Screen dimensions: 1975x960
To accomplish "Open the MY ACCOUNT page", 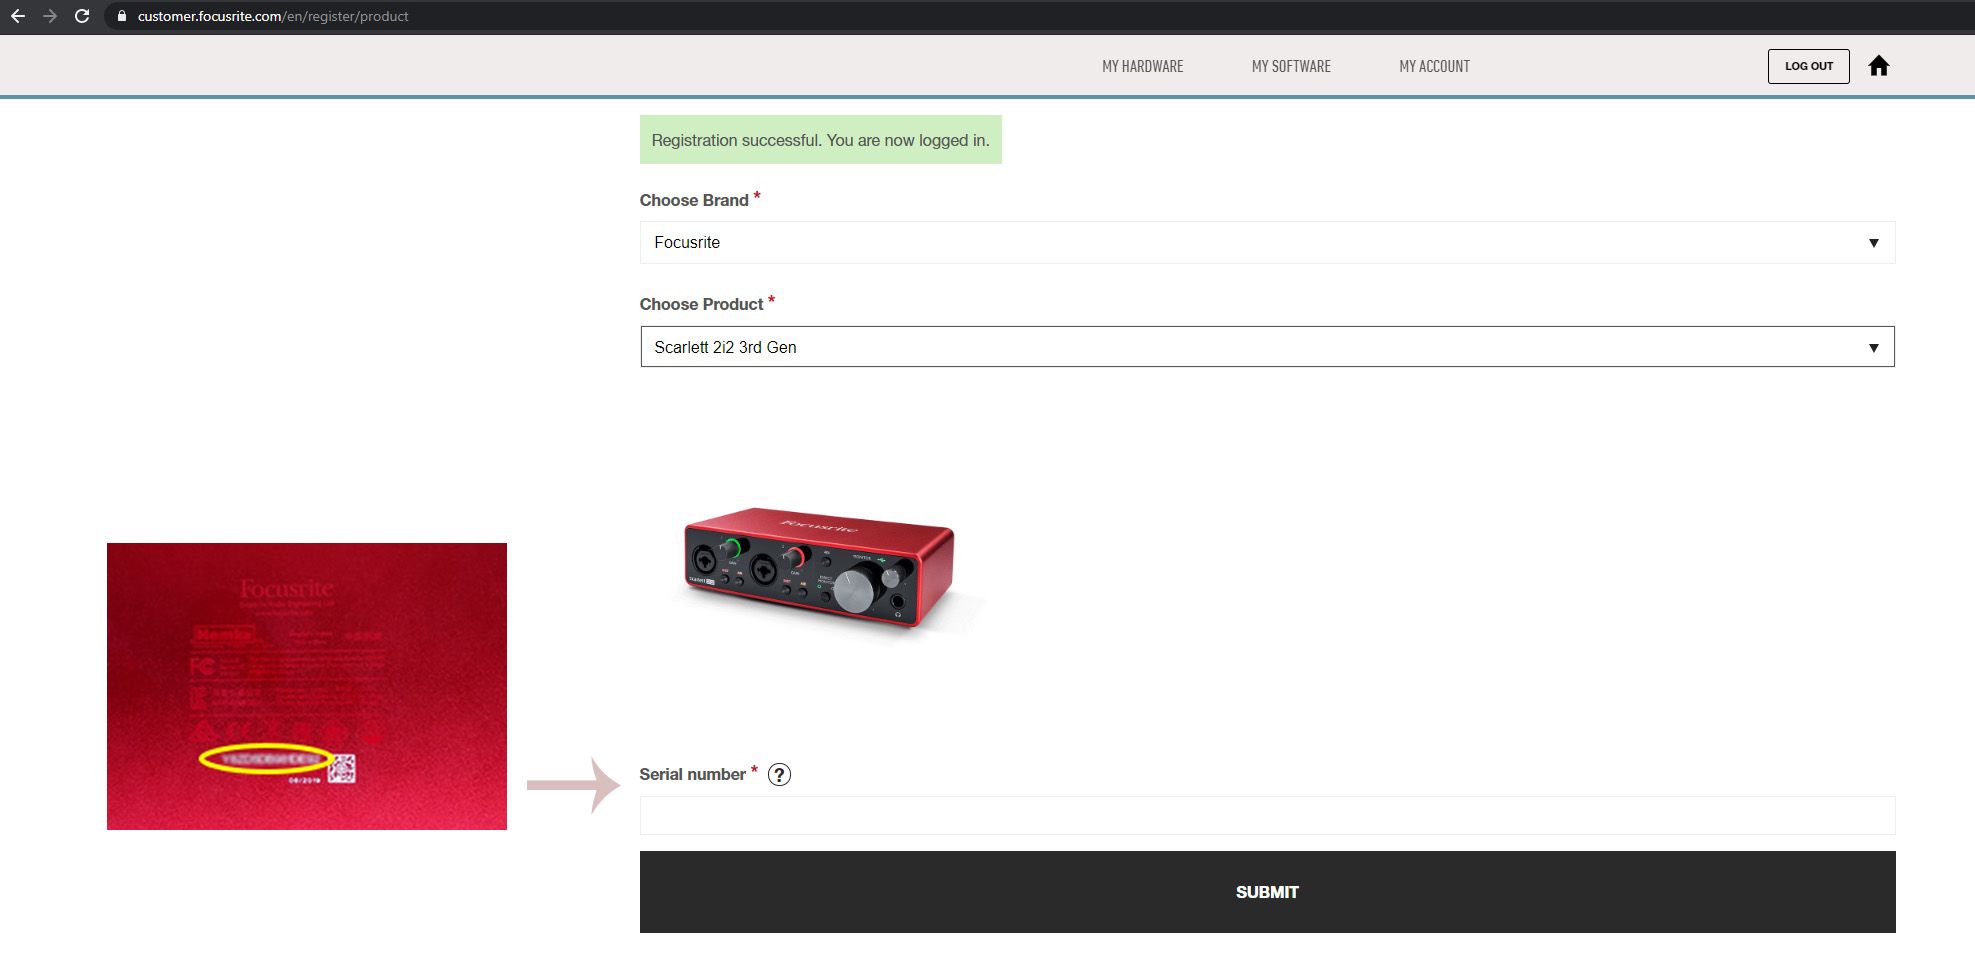I will pyautogui.click(x=1433, y=66).
